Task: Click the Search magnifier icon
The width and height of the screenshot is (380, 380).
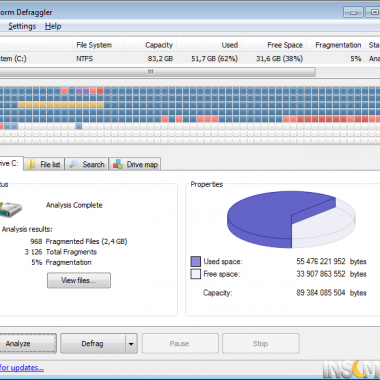Action: [73, 164]
